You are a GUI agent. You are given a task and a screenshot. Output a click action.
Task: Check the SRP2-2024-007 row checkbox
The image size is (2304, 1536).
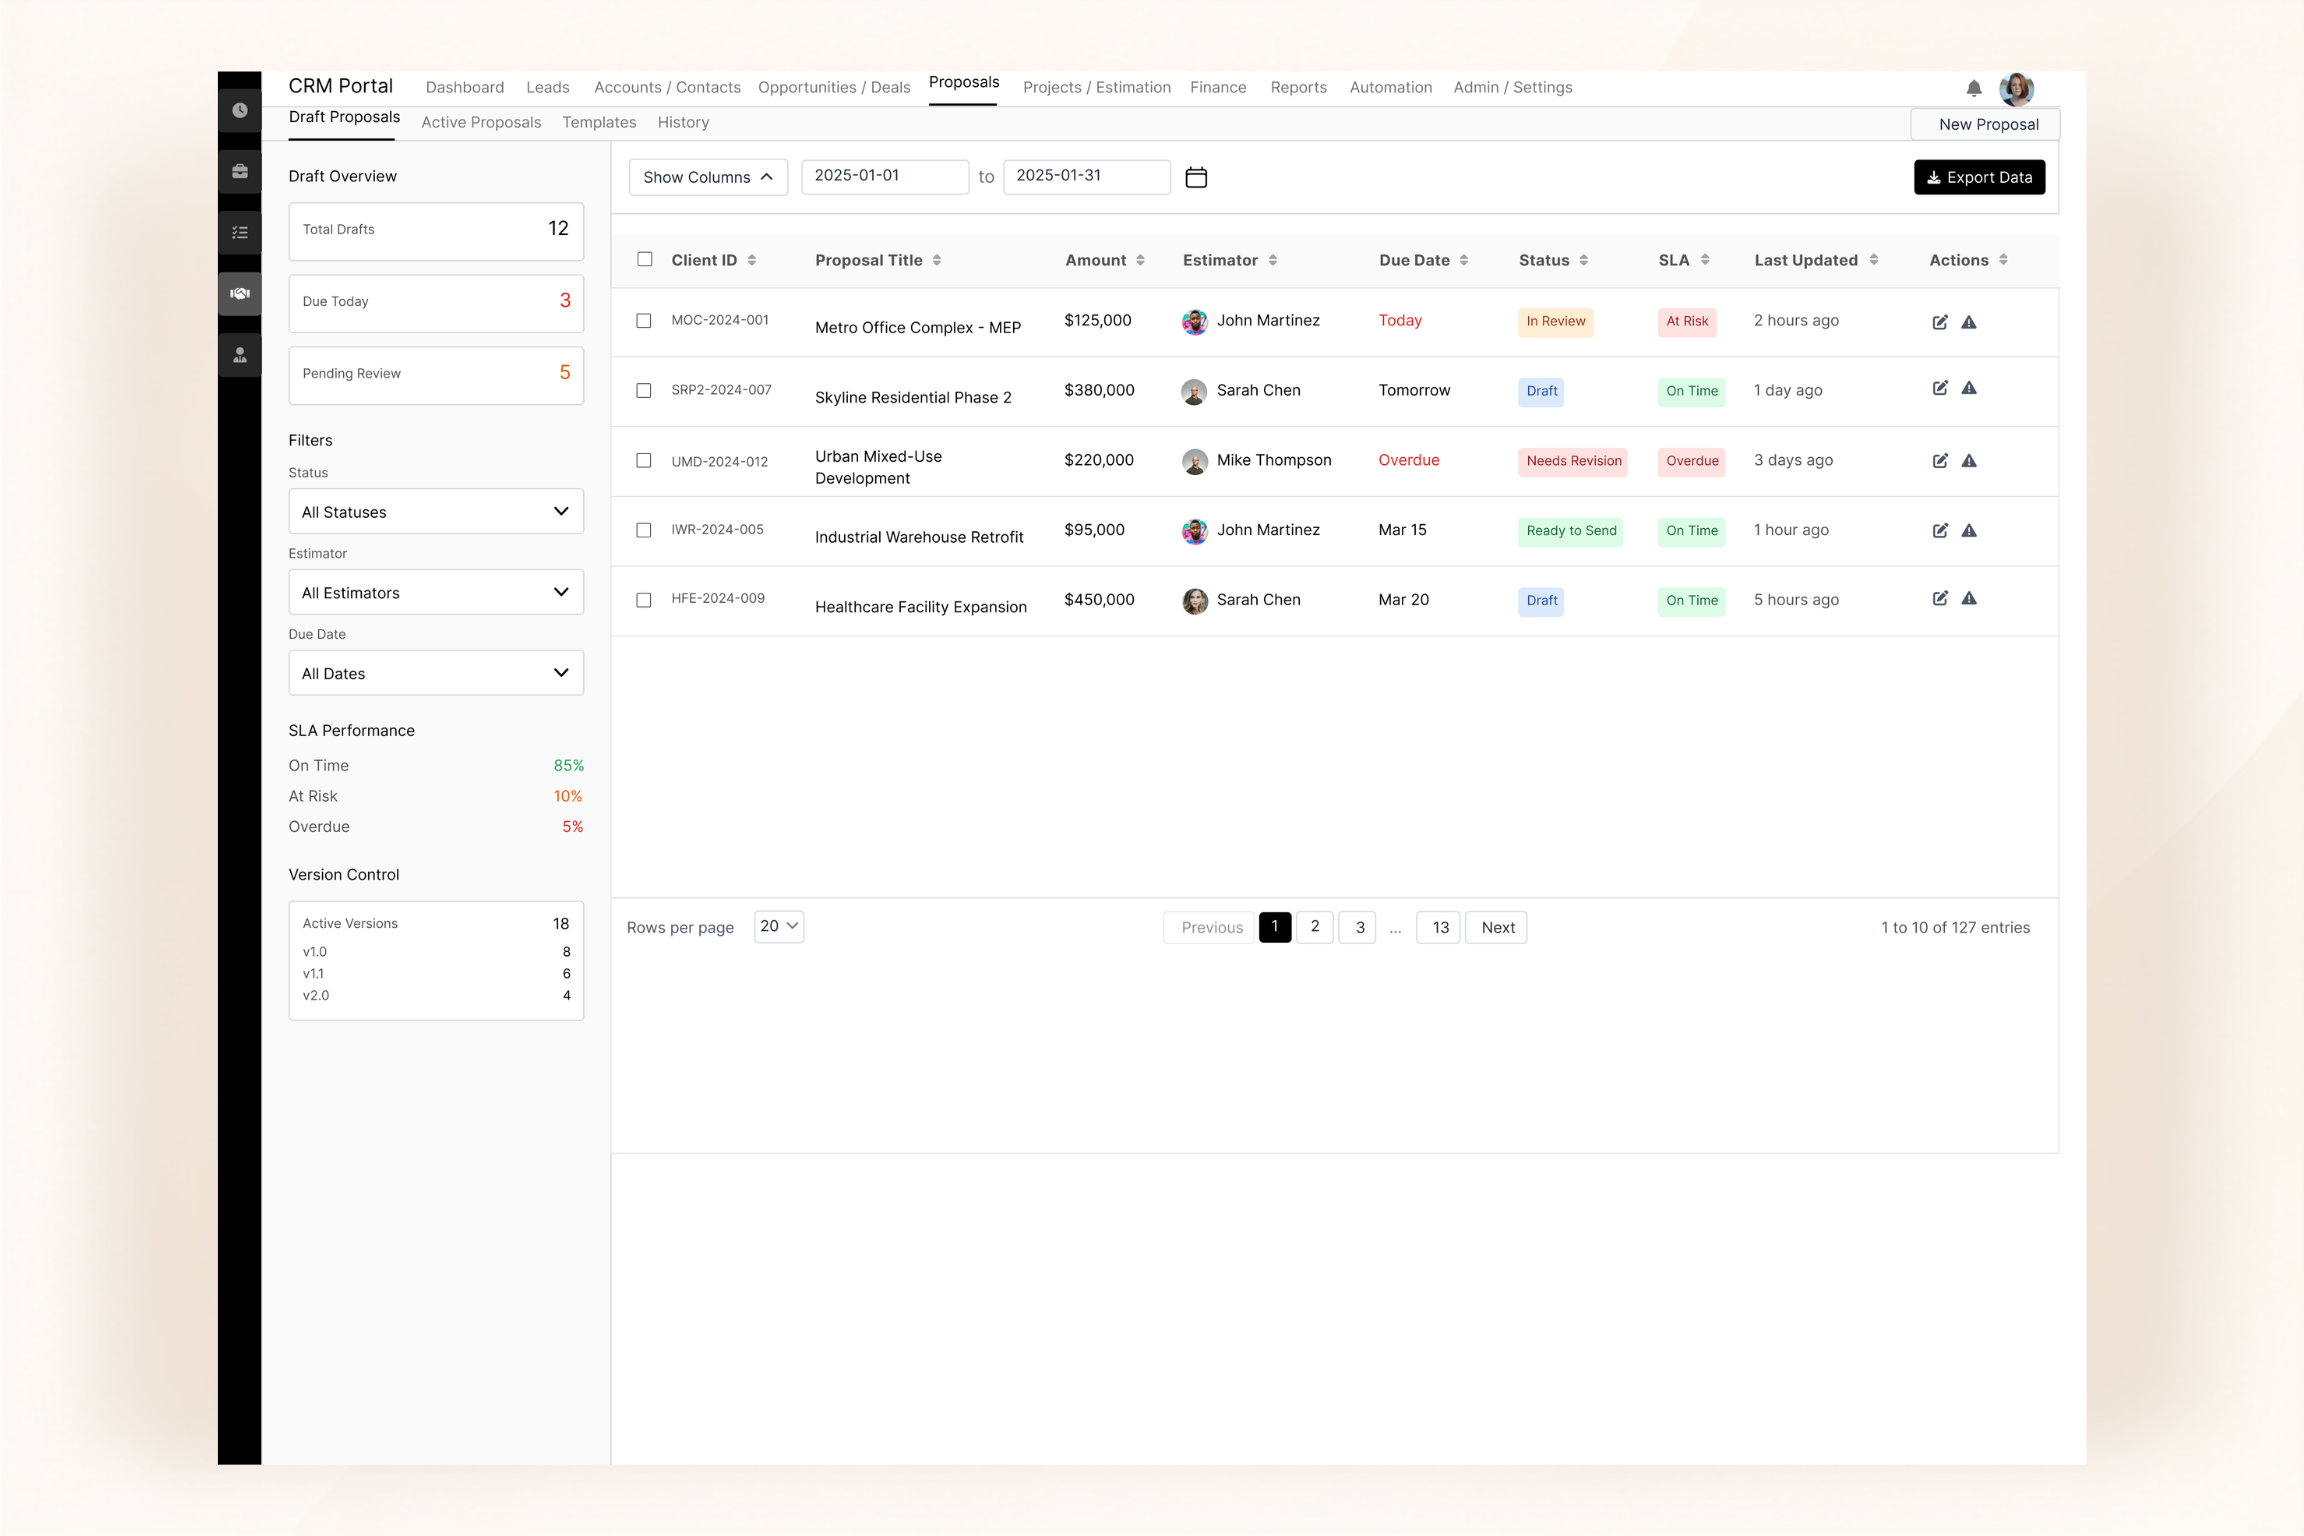pos(644,391)
